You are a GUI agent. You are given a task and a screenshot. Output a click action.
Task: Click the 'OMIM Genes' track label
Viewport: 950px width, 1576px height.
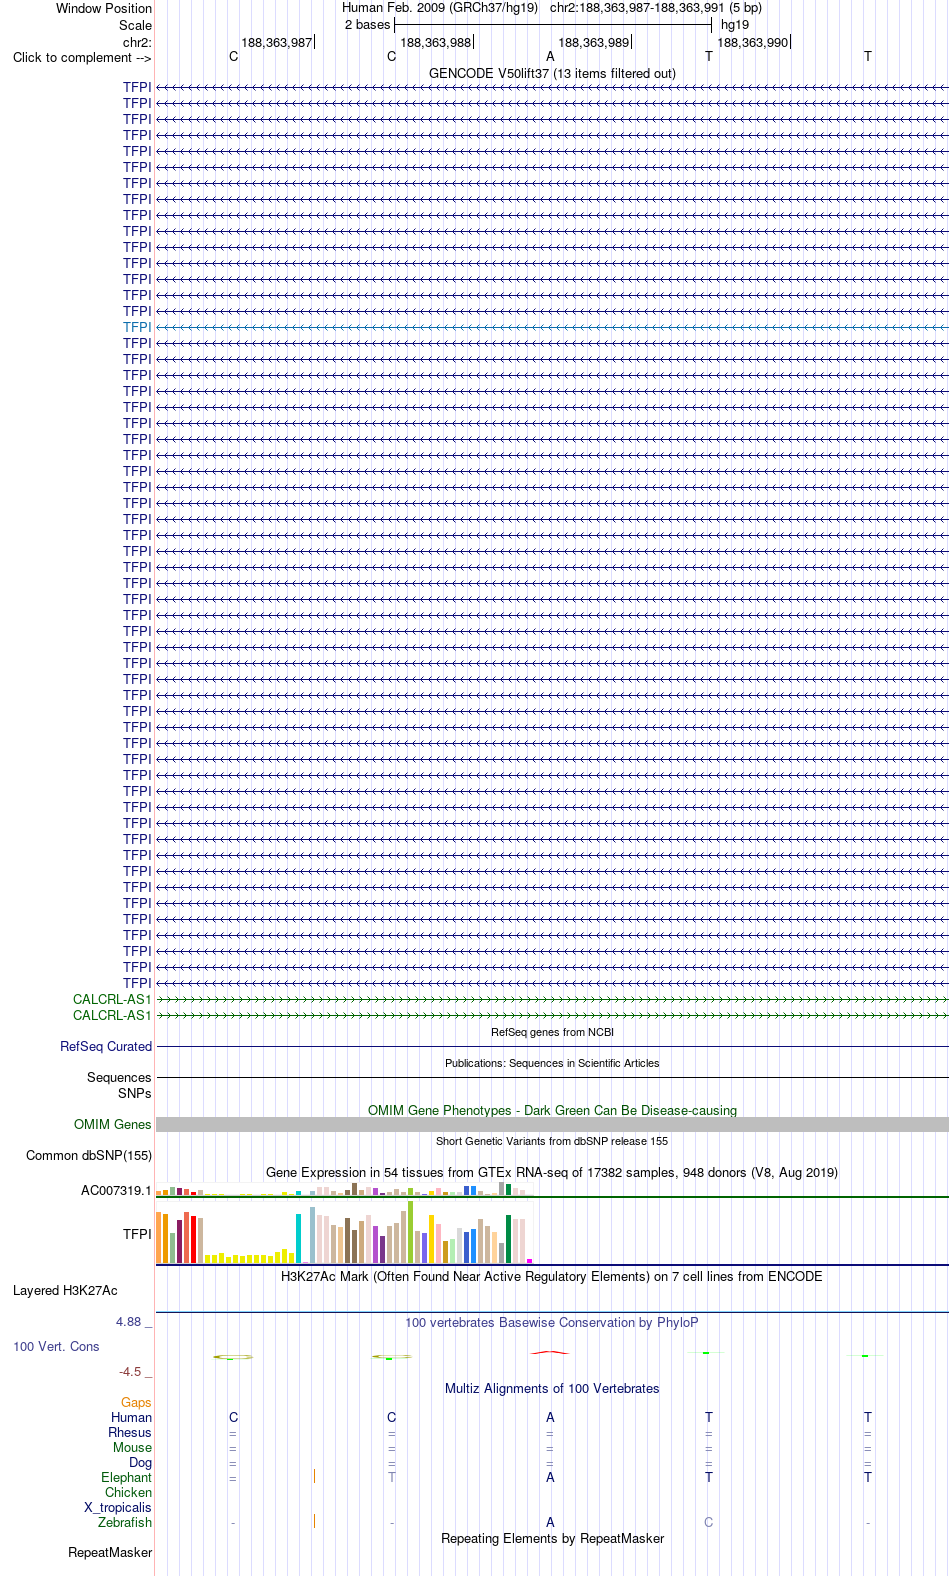tap(112, 1124)
